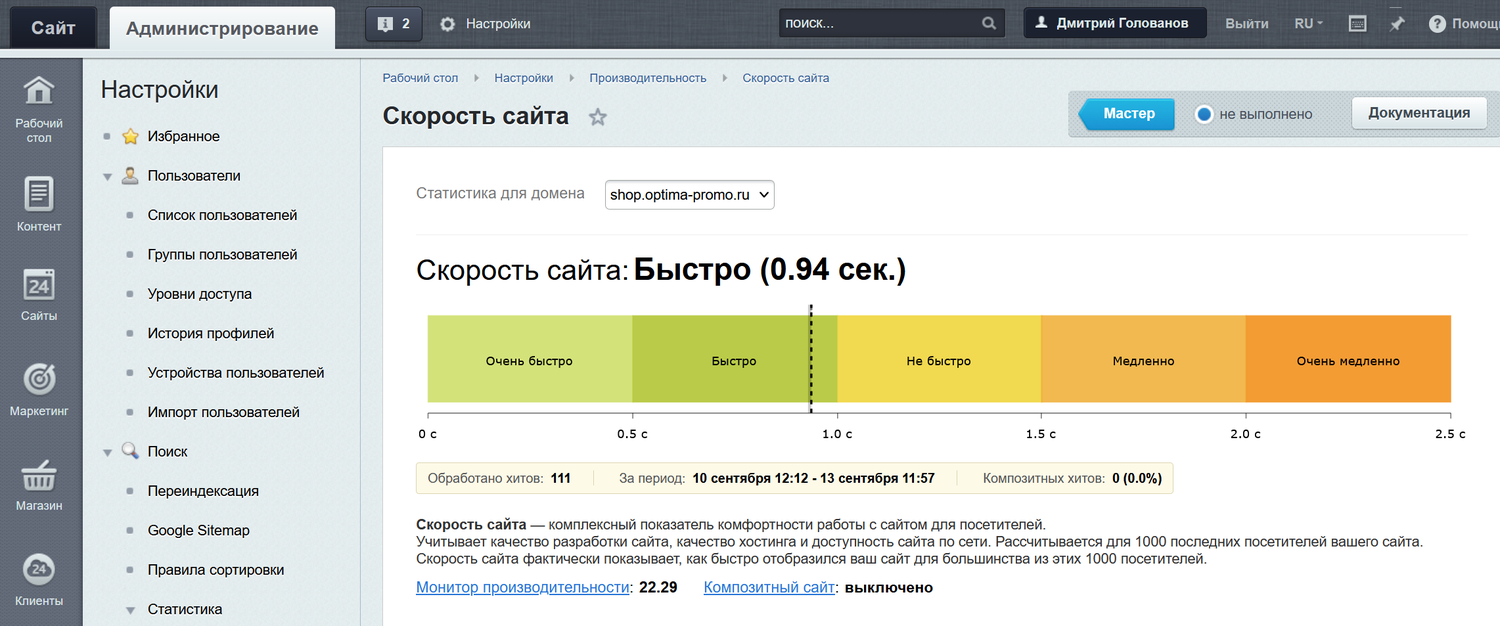Open the Контент section icon
Screen dimensions: 1500x626
pos(39,194)
